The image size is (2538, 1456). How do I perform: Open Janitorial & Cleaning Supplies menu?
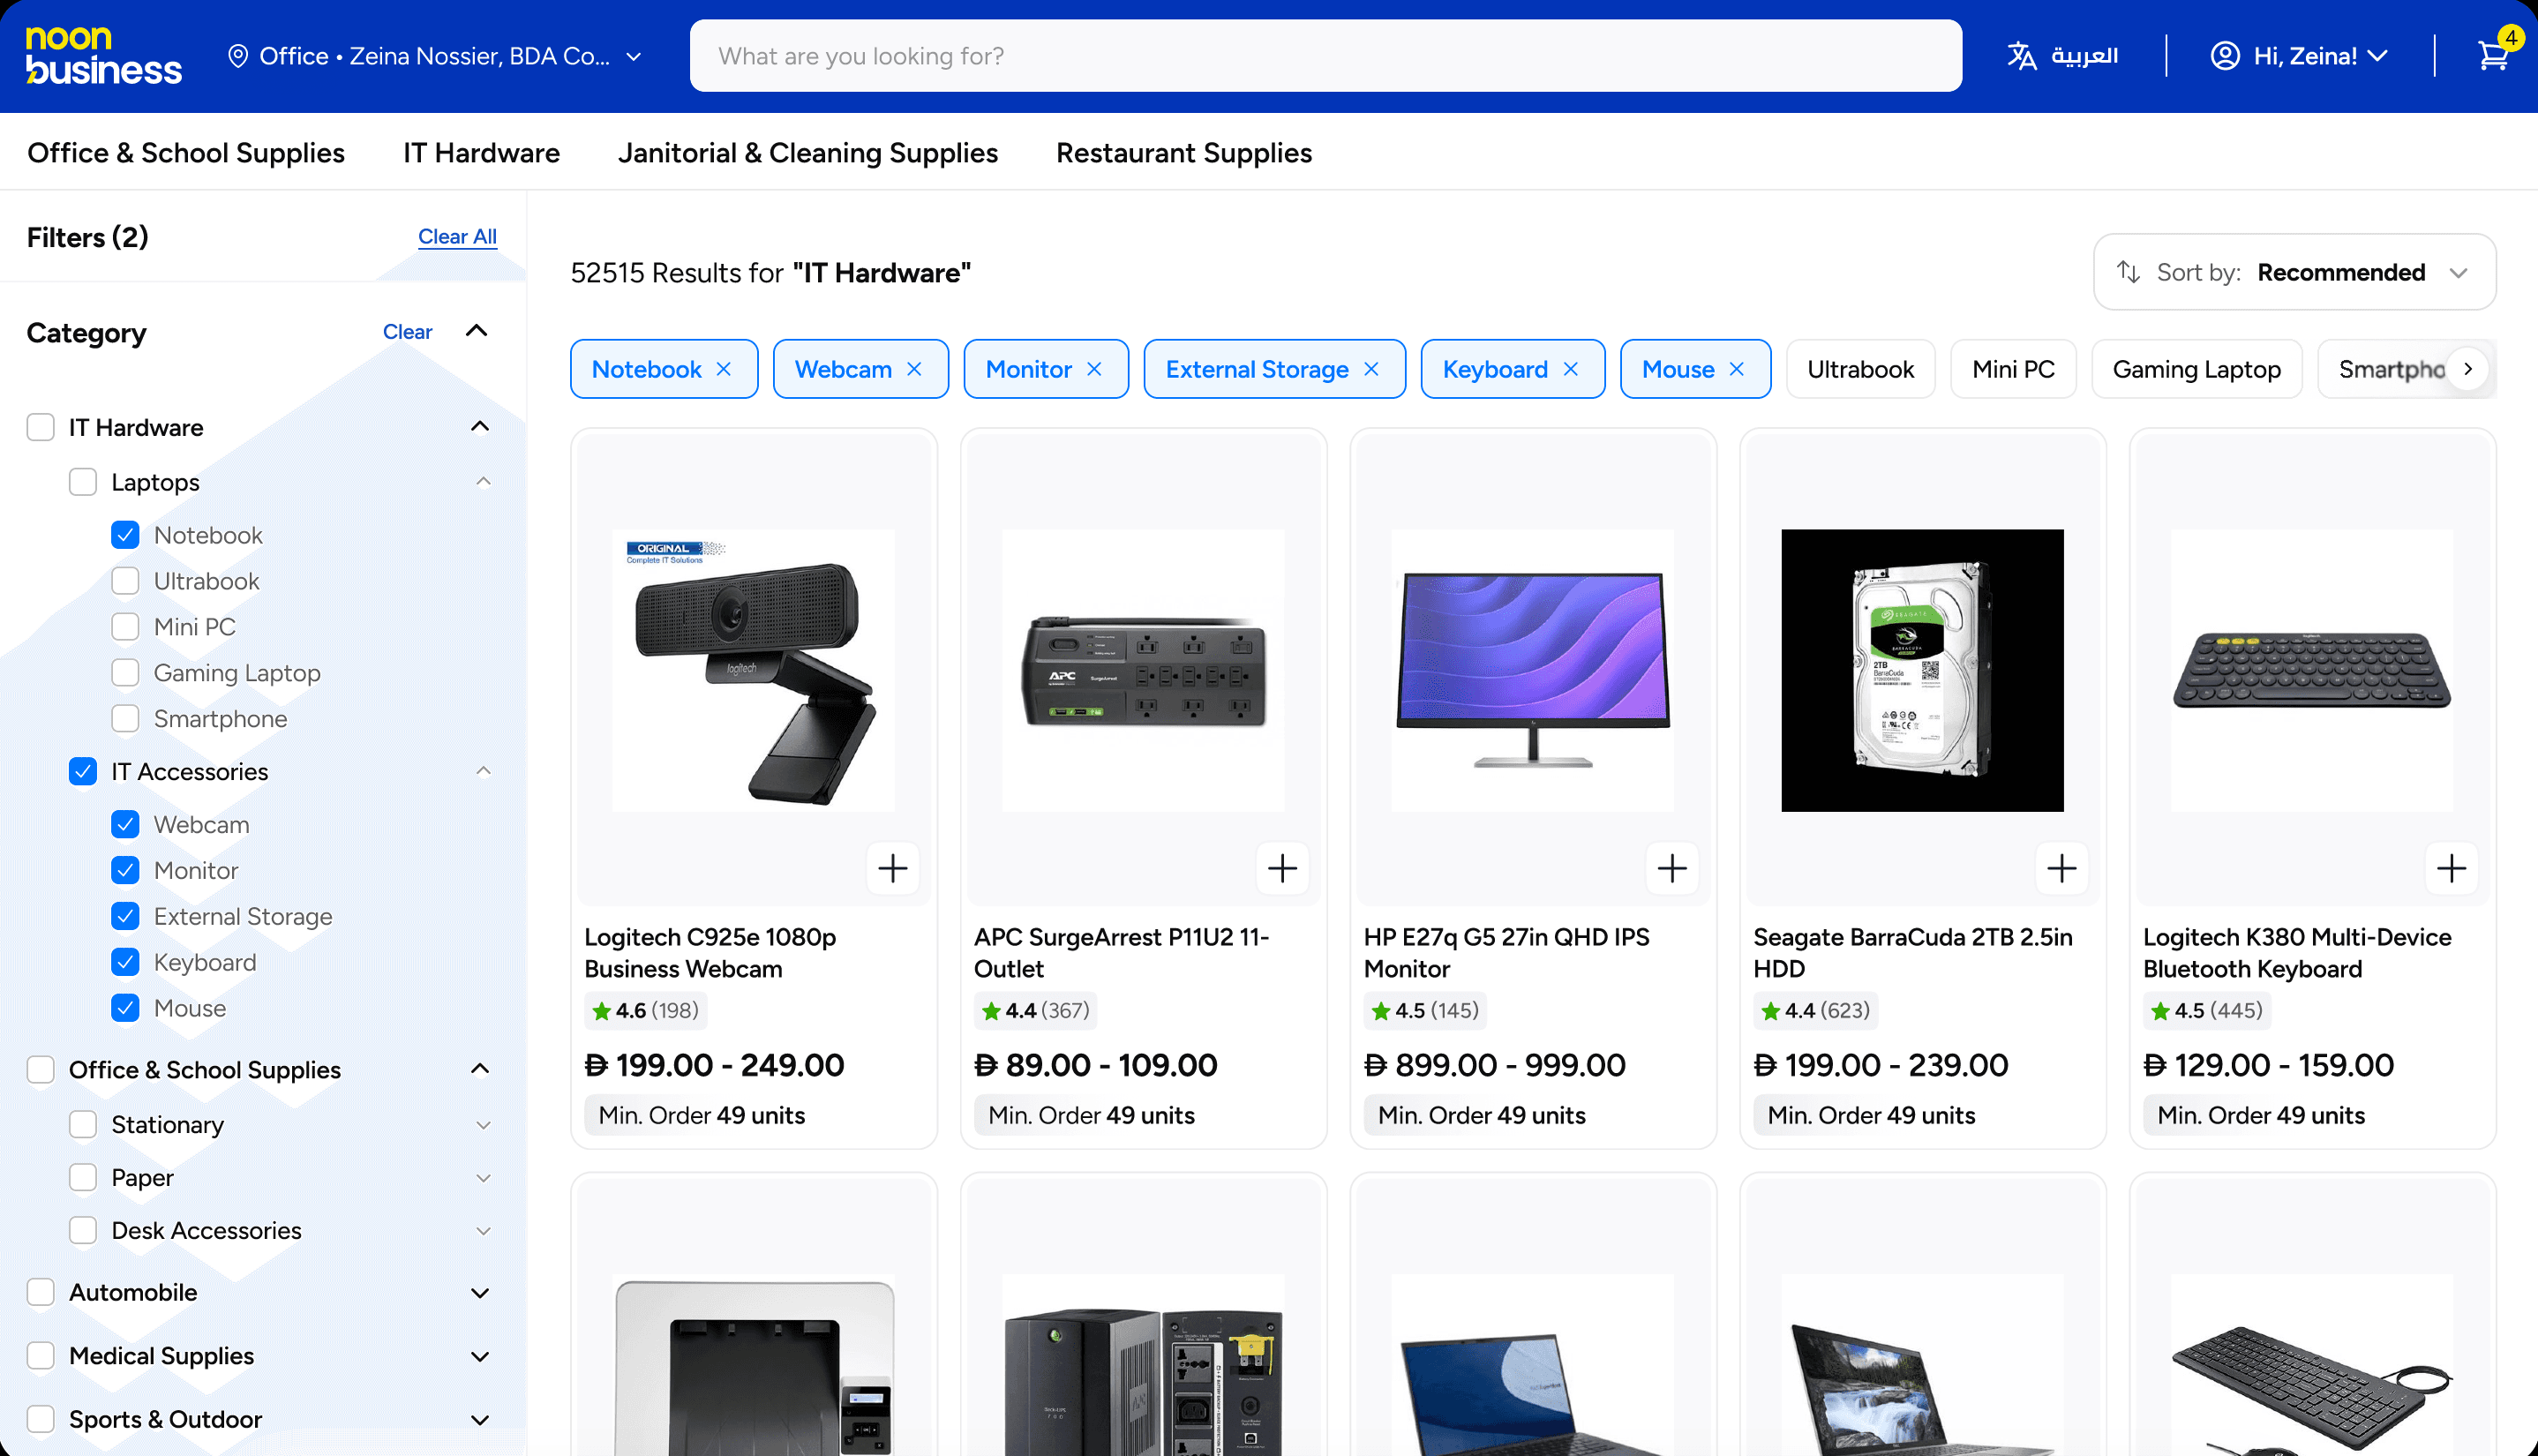[808, 152]
